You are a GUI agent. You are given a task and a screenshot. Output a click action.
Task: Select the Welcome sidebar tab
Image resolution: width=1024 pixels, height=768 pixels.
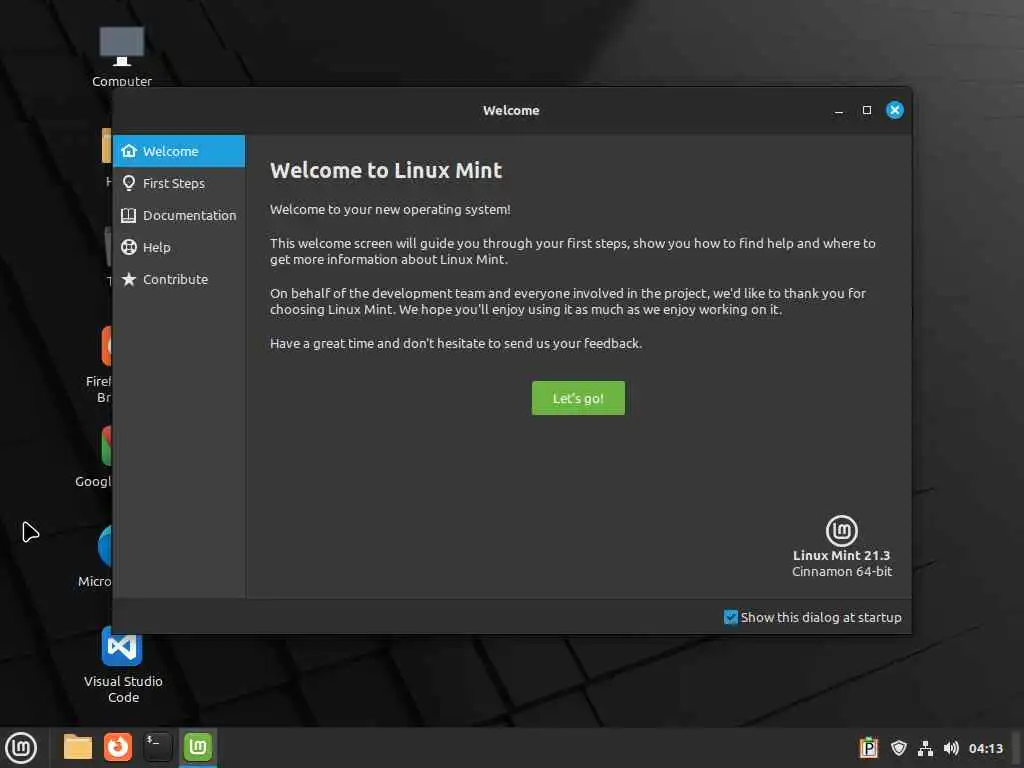coord(179,151)
